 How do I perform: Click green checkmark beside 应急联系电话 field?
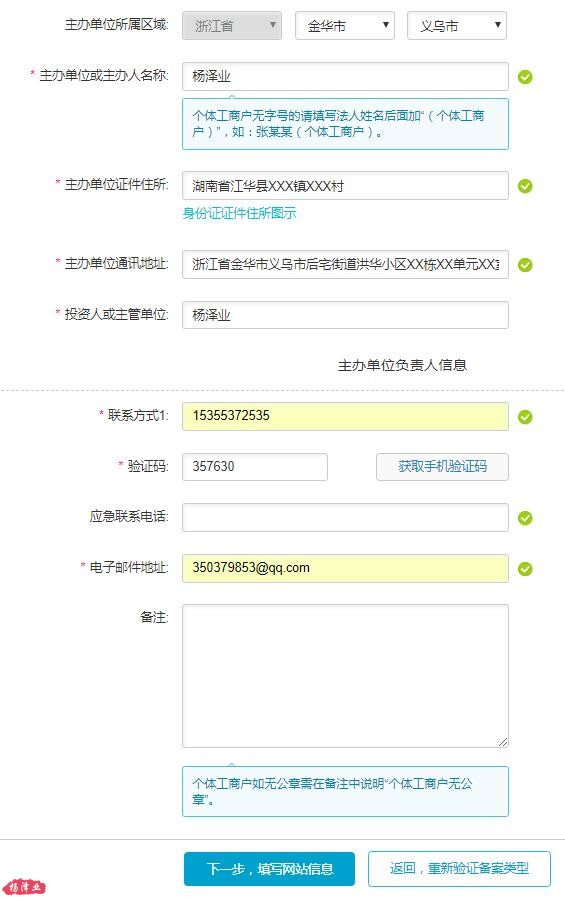pyautogui.click(x=525, y=518)
